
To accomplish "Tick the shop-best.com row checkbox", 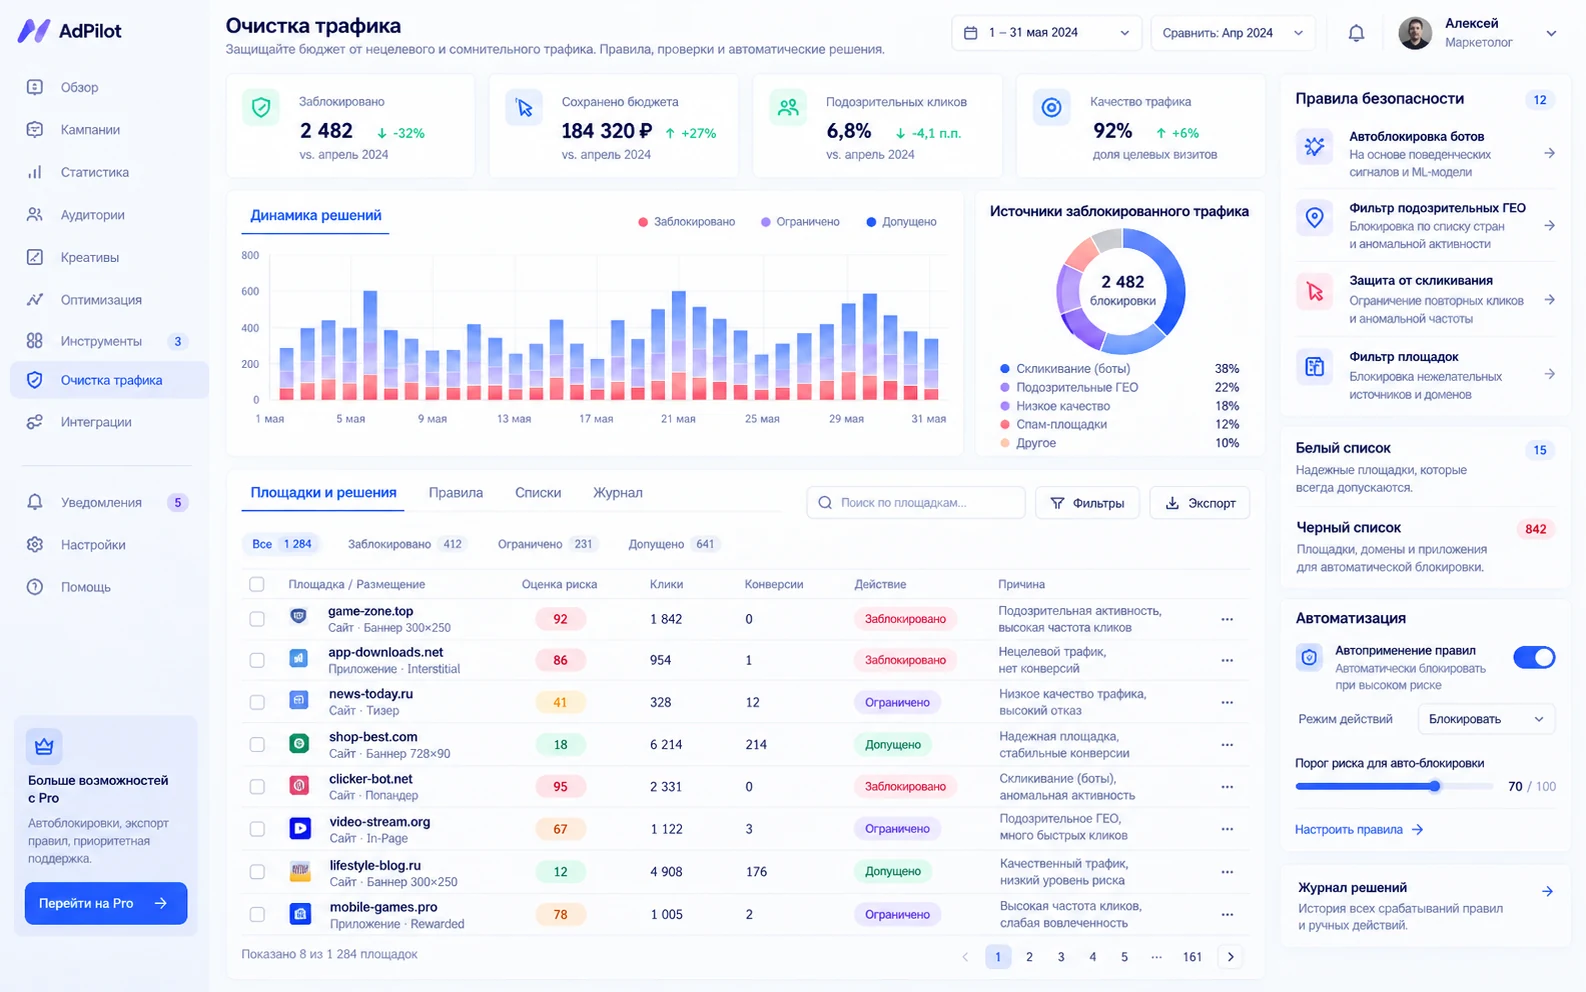I will [x=257, y=744].
